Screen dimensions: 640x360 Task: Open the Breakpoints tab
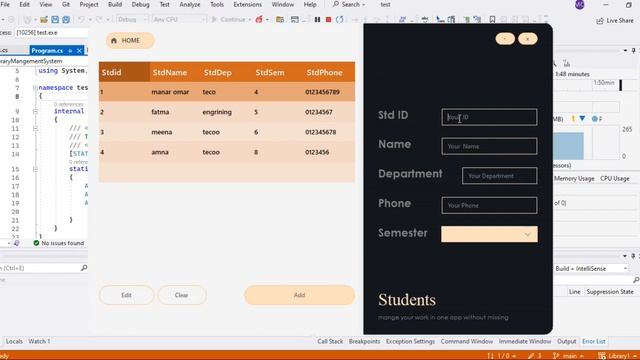(364, 341)
